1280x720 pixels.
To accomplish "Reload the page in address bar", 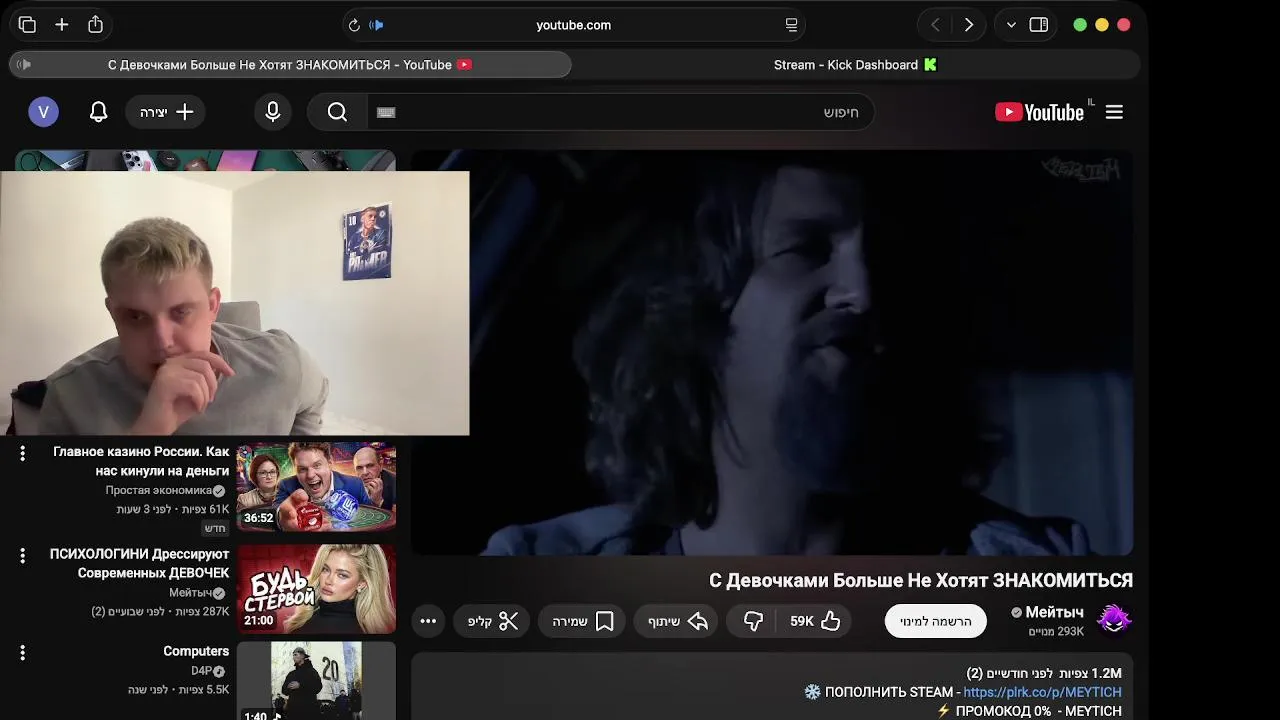I will tap(353, 25).
